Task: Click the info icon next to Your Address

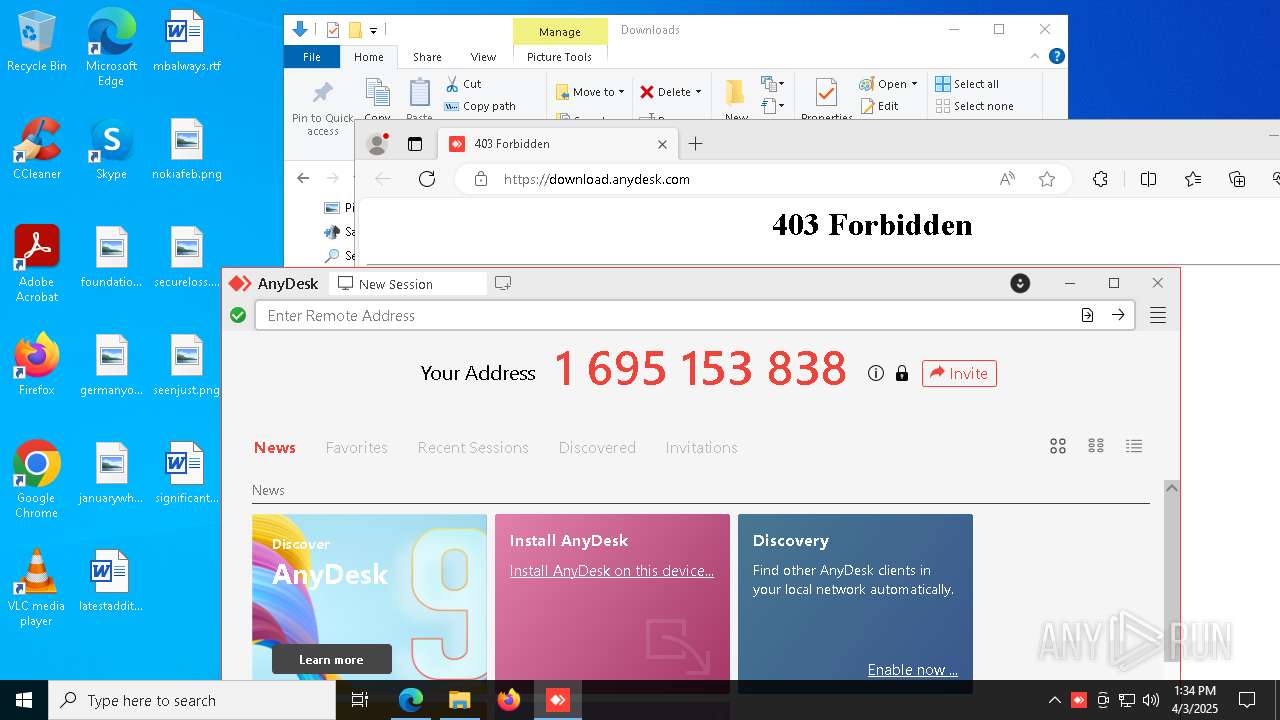Action: click(876, 373)
